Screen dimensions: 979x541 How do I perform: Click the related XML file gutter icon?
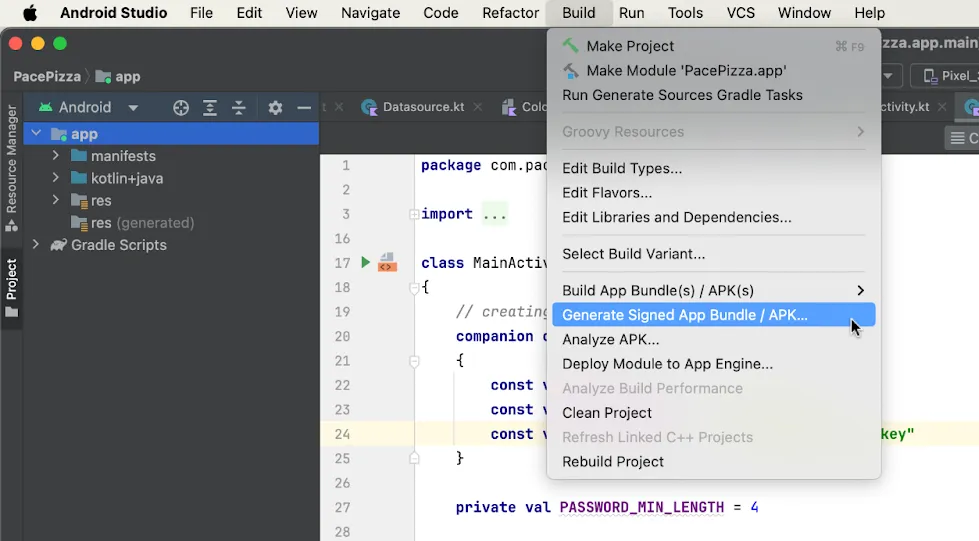point(387,262)
